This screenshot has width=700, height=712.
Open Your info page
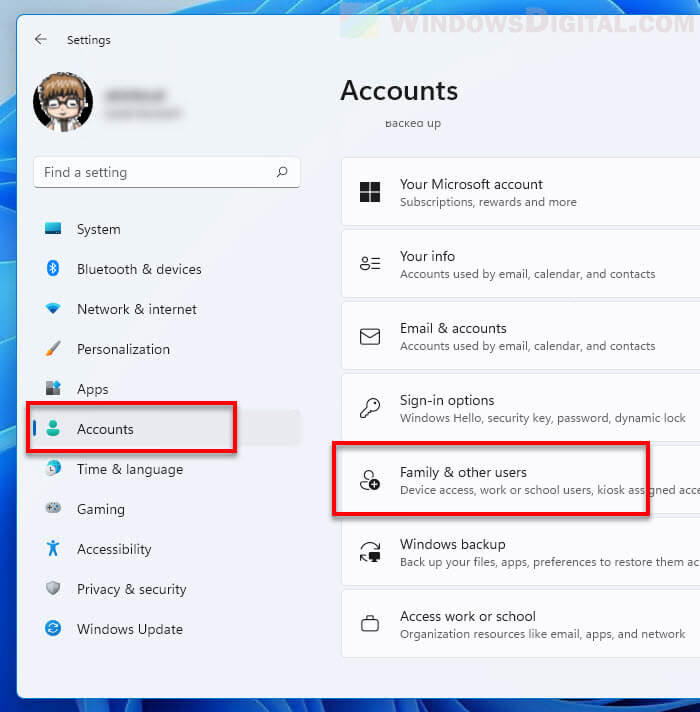(x=521, y=264)
